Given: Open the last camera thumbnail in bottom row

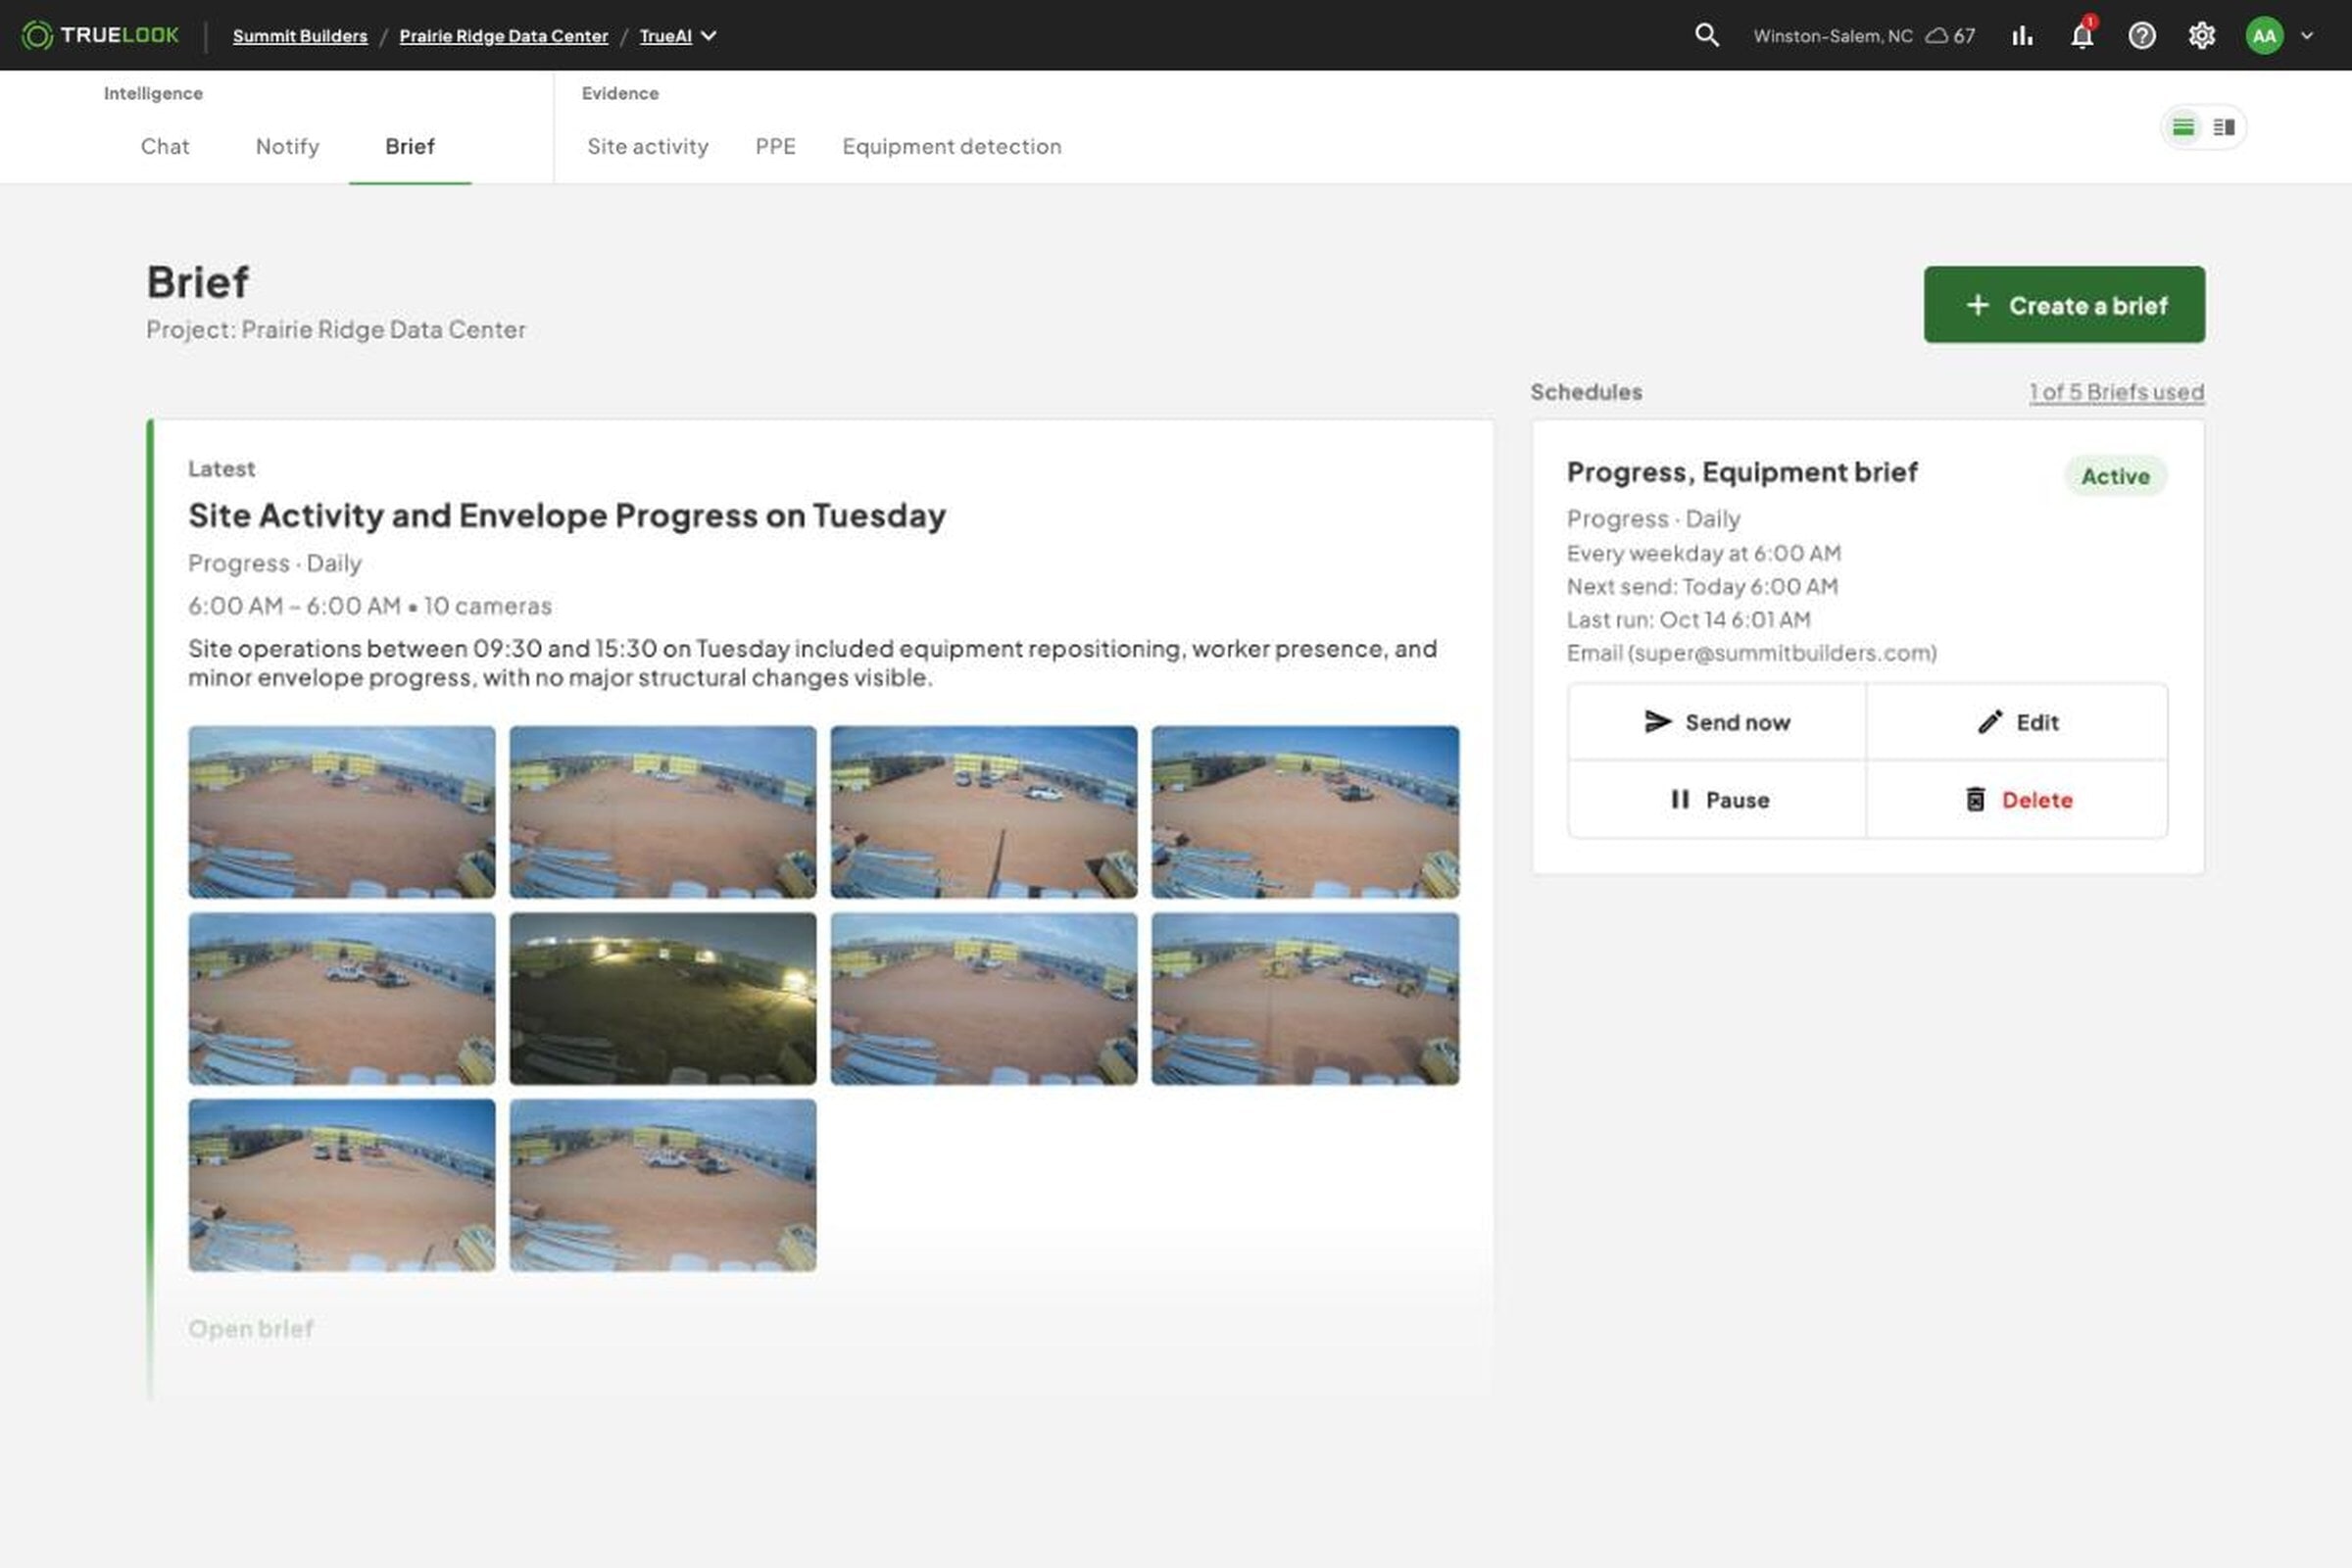Looking at the screenshot, I should coord(663,1185).
